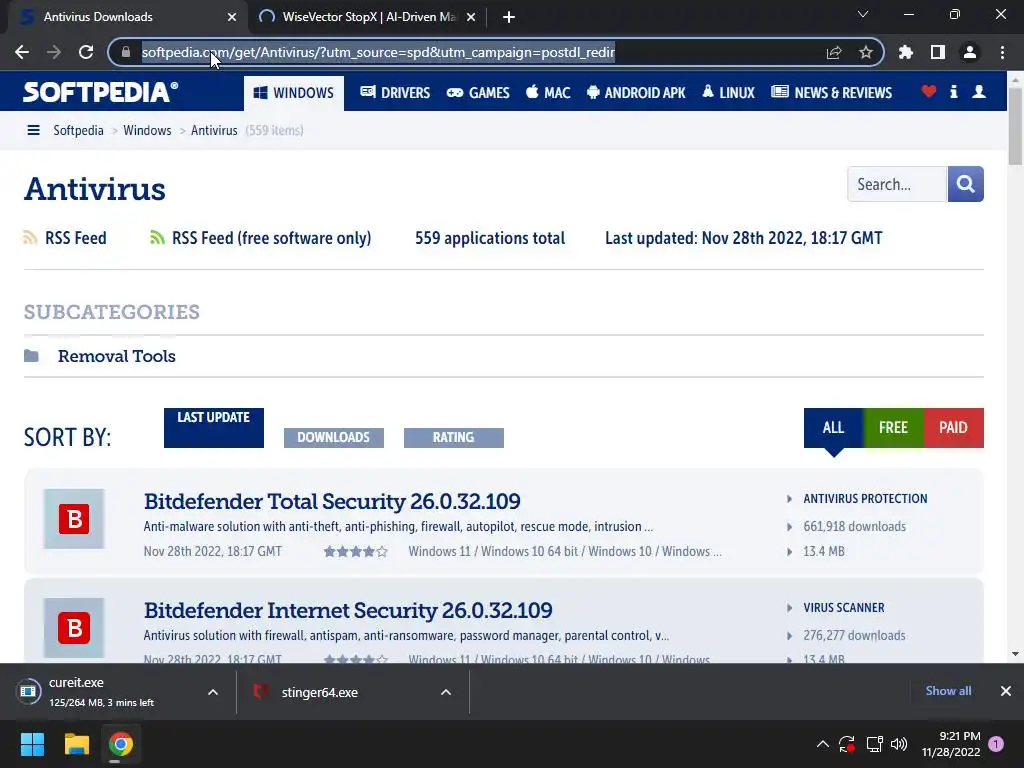Viewport: 1024px width, 768px height.
Task: Close the downloads bar
Action: [x=1006, y=691]
